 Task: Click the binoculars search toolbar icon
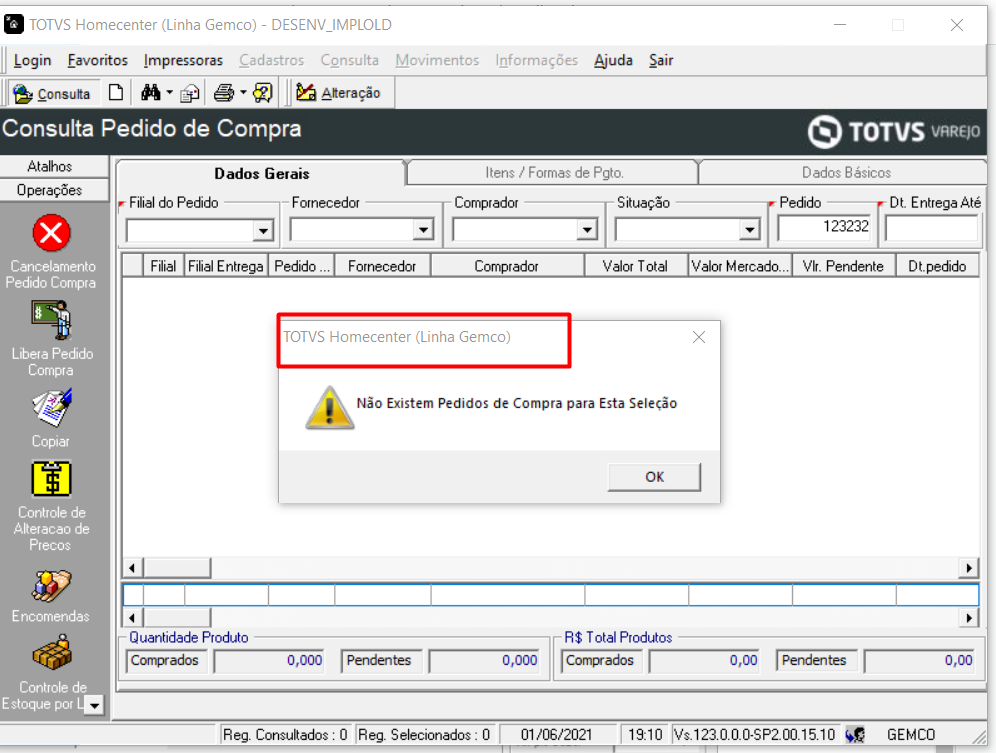(151, 93)
